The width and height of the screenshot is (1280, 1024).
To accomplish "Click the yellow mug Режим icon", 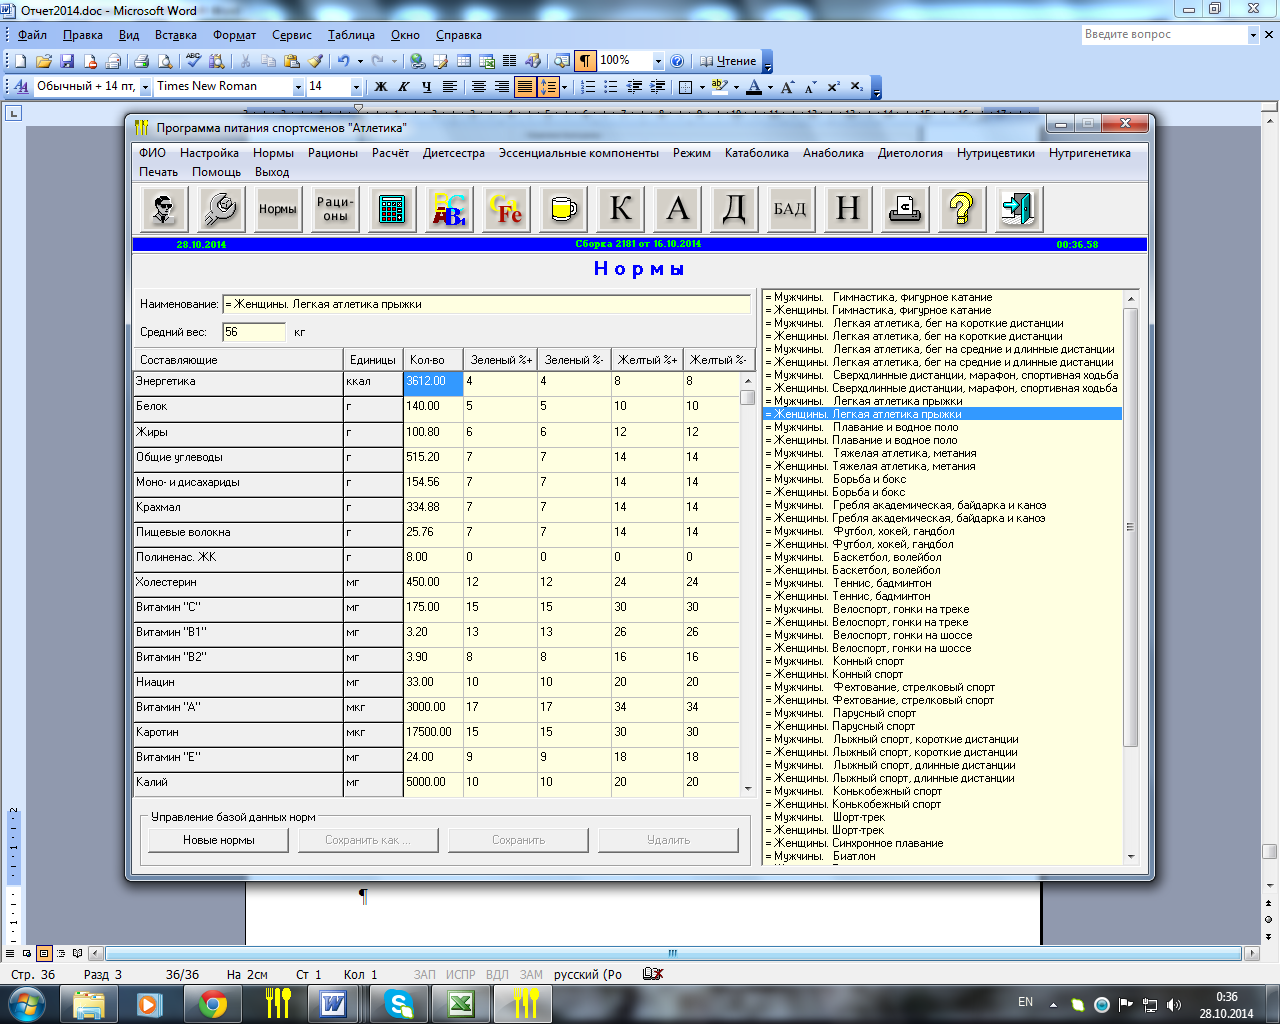I will coord(563,209).
